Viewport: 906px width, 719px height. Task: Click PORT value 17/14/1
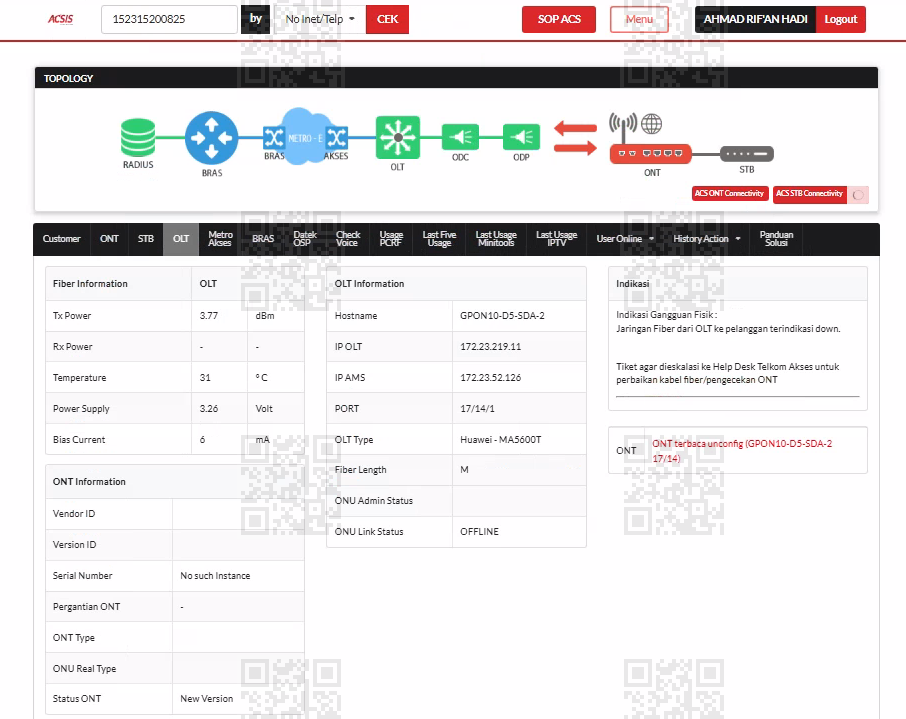pyautogui.click(x=477, y=409)
